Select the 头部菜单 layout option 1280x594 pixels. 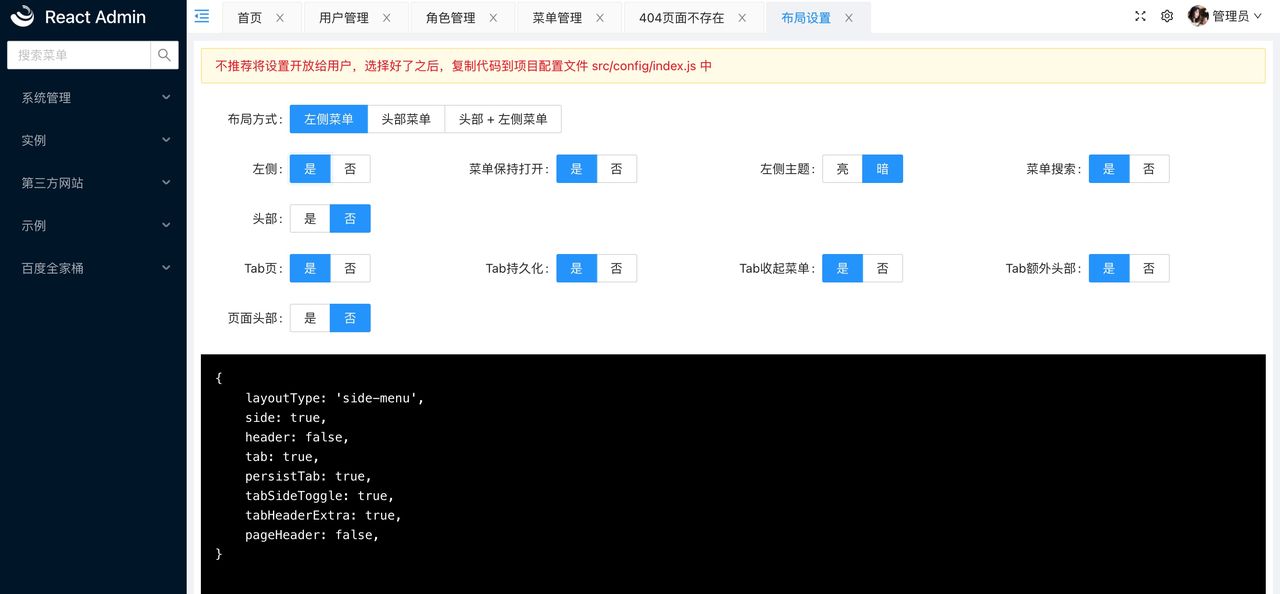[x=405, y=118]
